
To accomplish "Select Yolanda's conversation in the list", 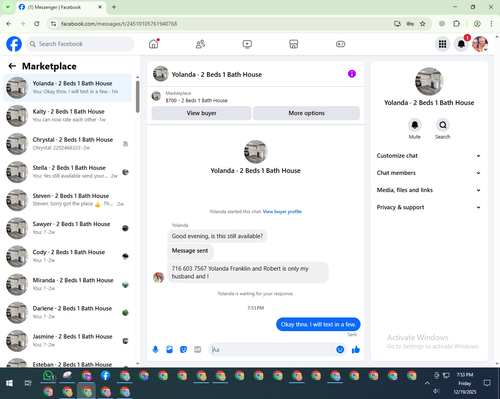I will pos(67,87).
